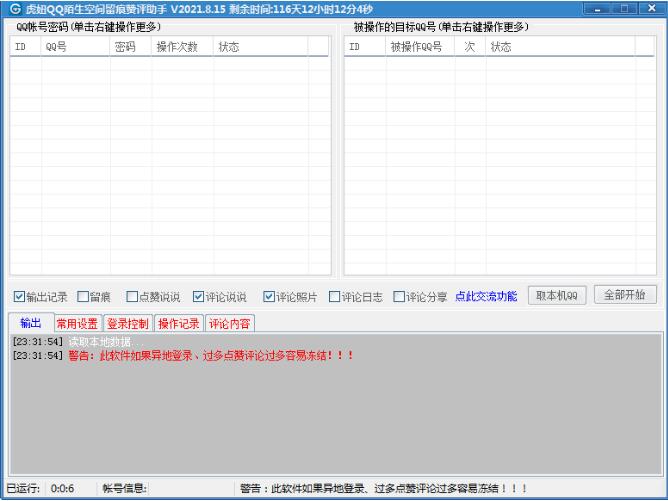This screenshot has height=501, width=668.
Task: Click the 警告 message in status bar
Action: (384, 488)
